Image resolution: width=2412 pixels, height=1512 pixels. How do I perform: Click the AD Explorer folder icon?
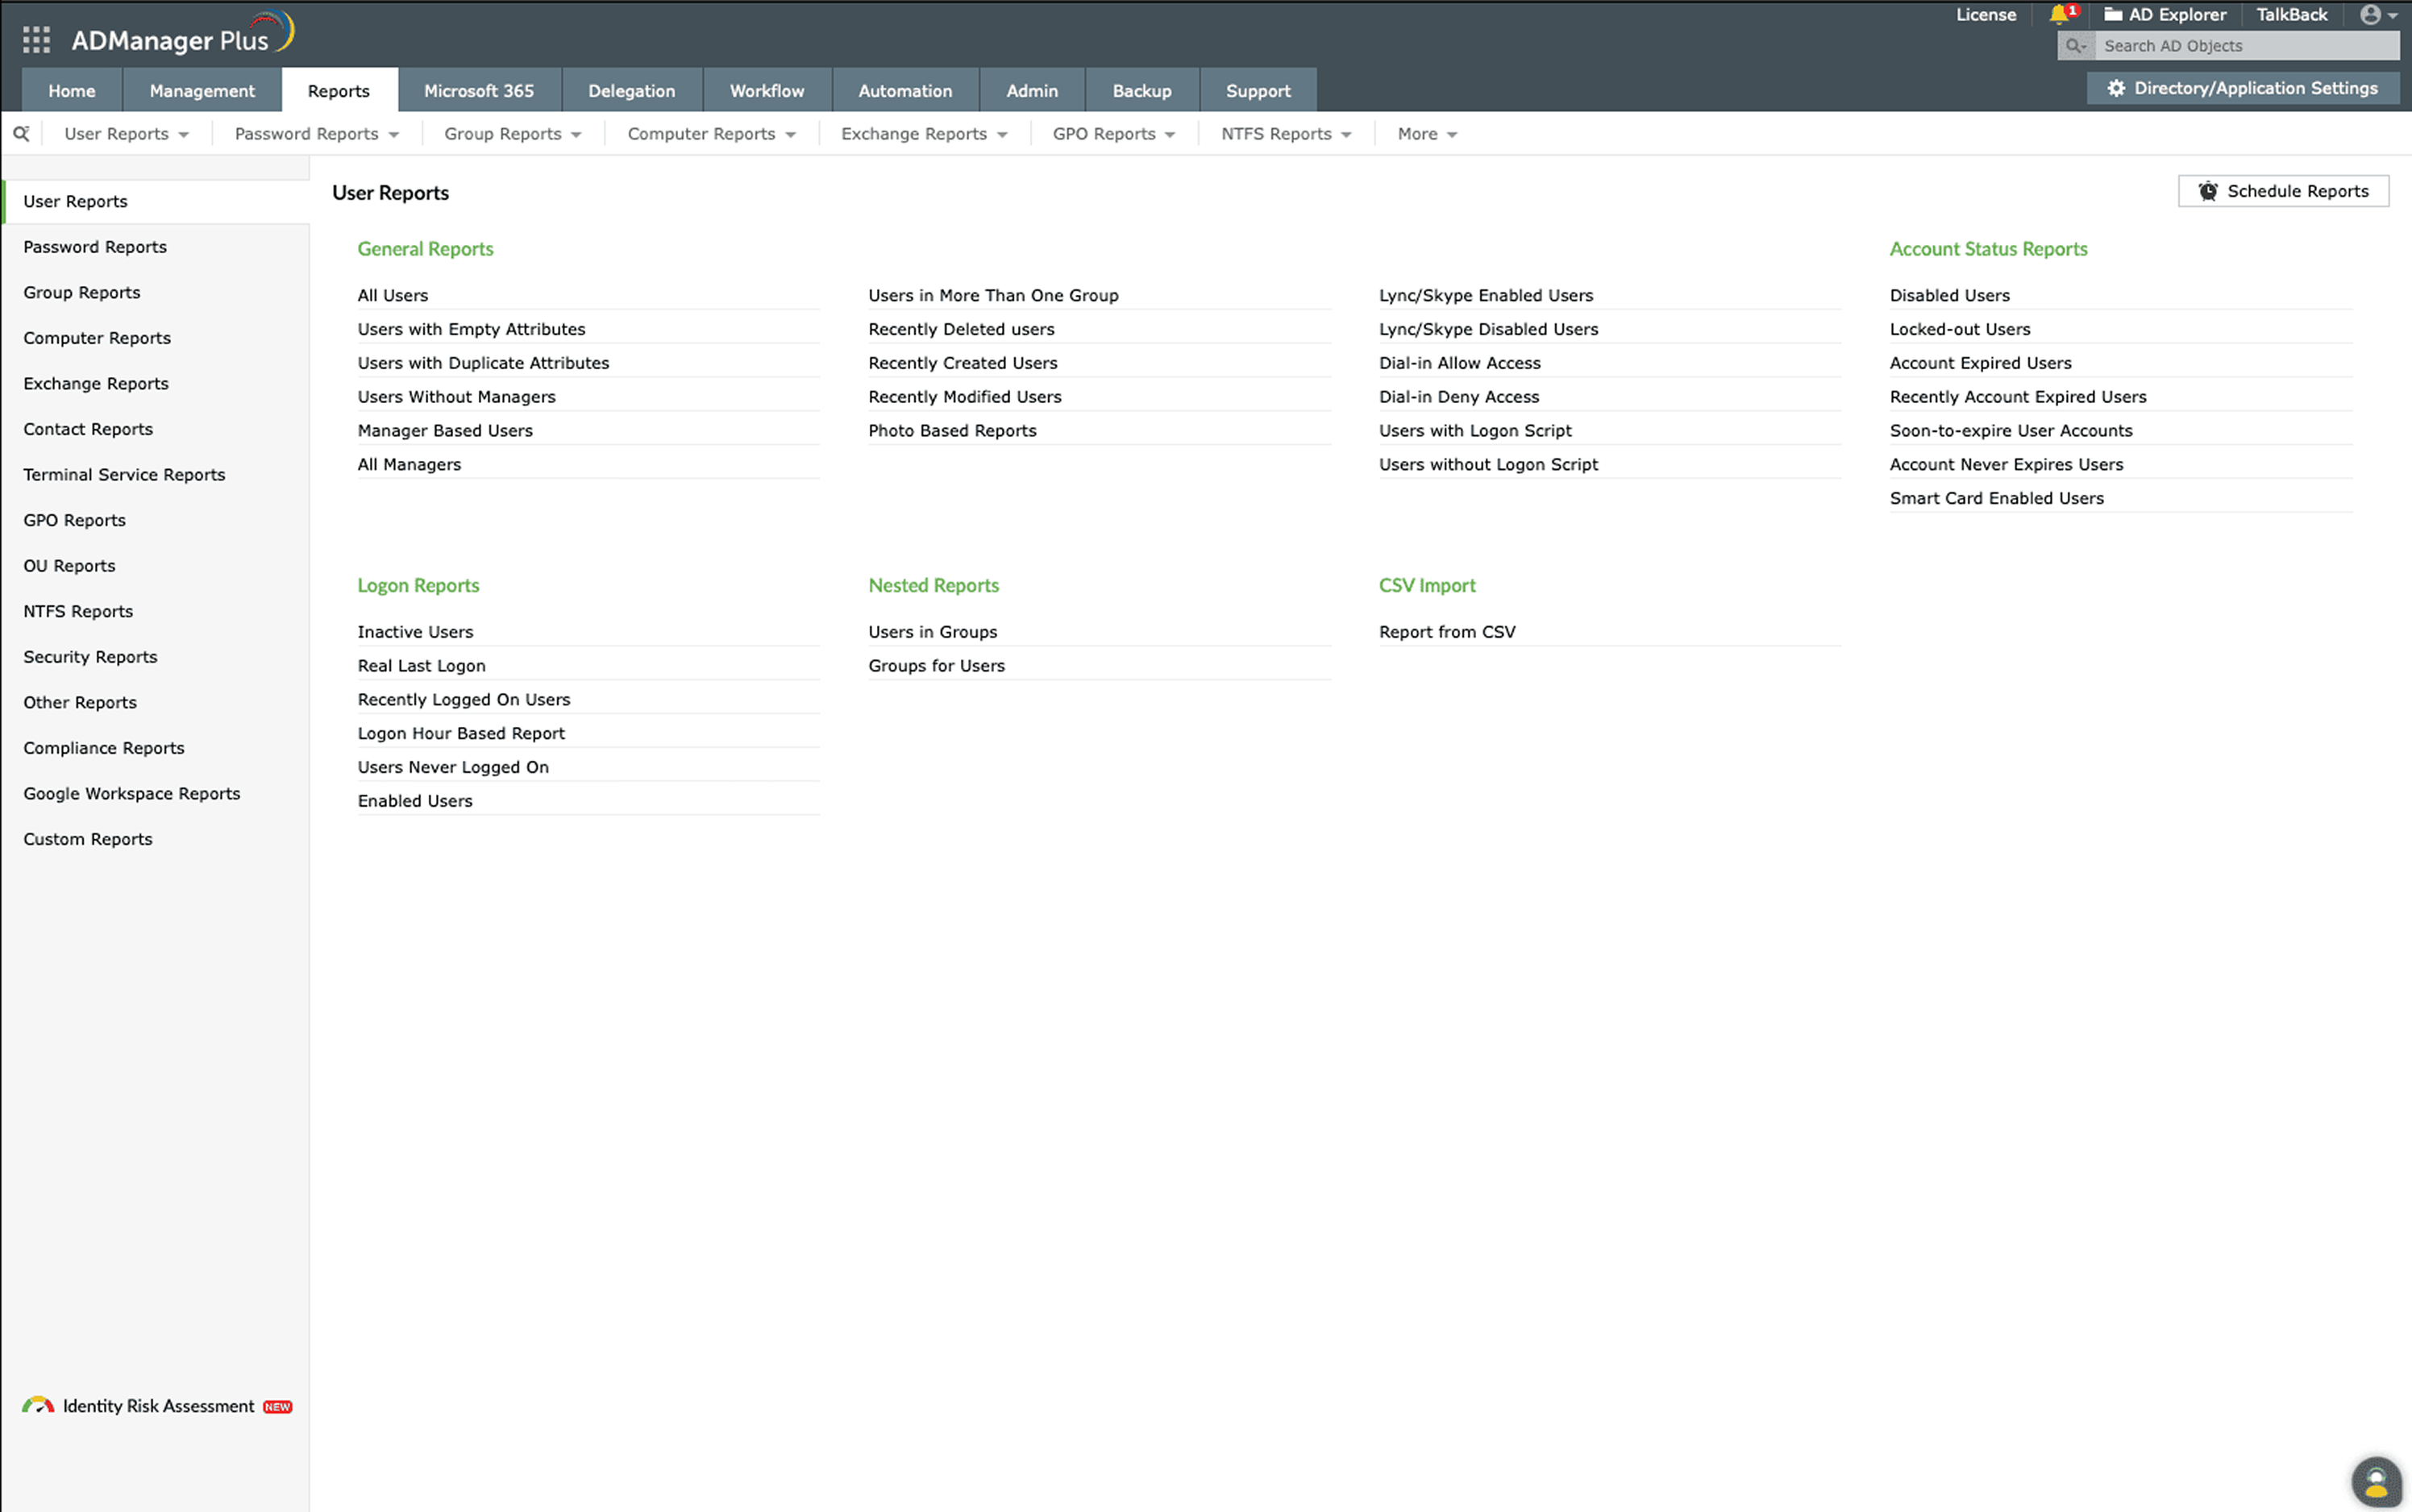pos(2112,15)
